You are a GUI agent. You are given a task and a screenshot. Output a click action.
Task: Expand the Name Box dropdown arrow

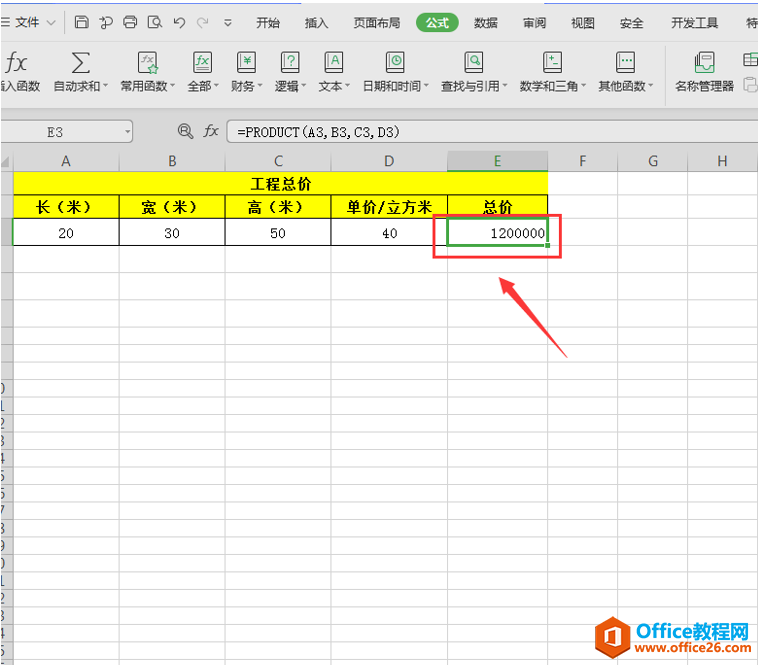127,131
